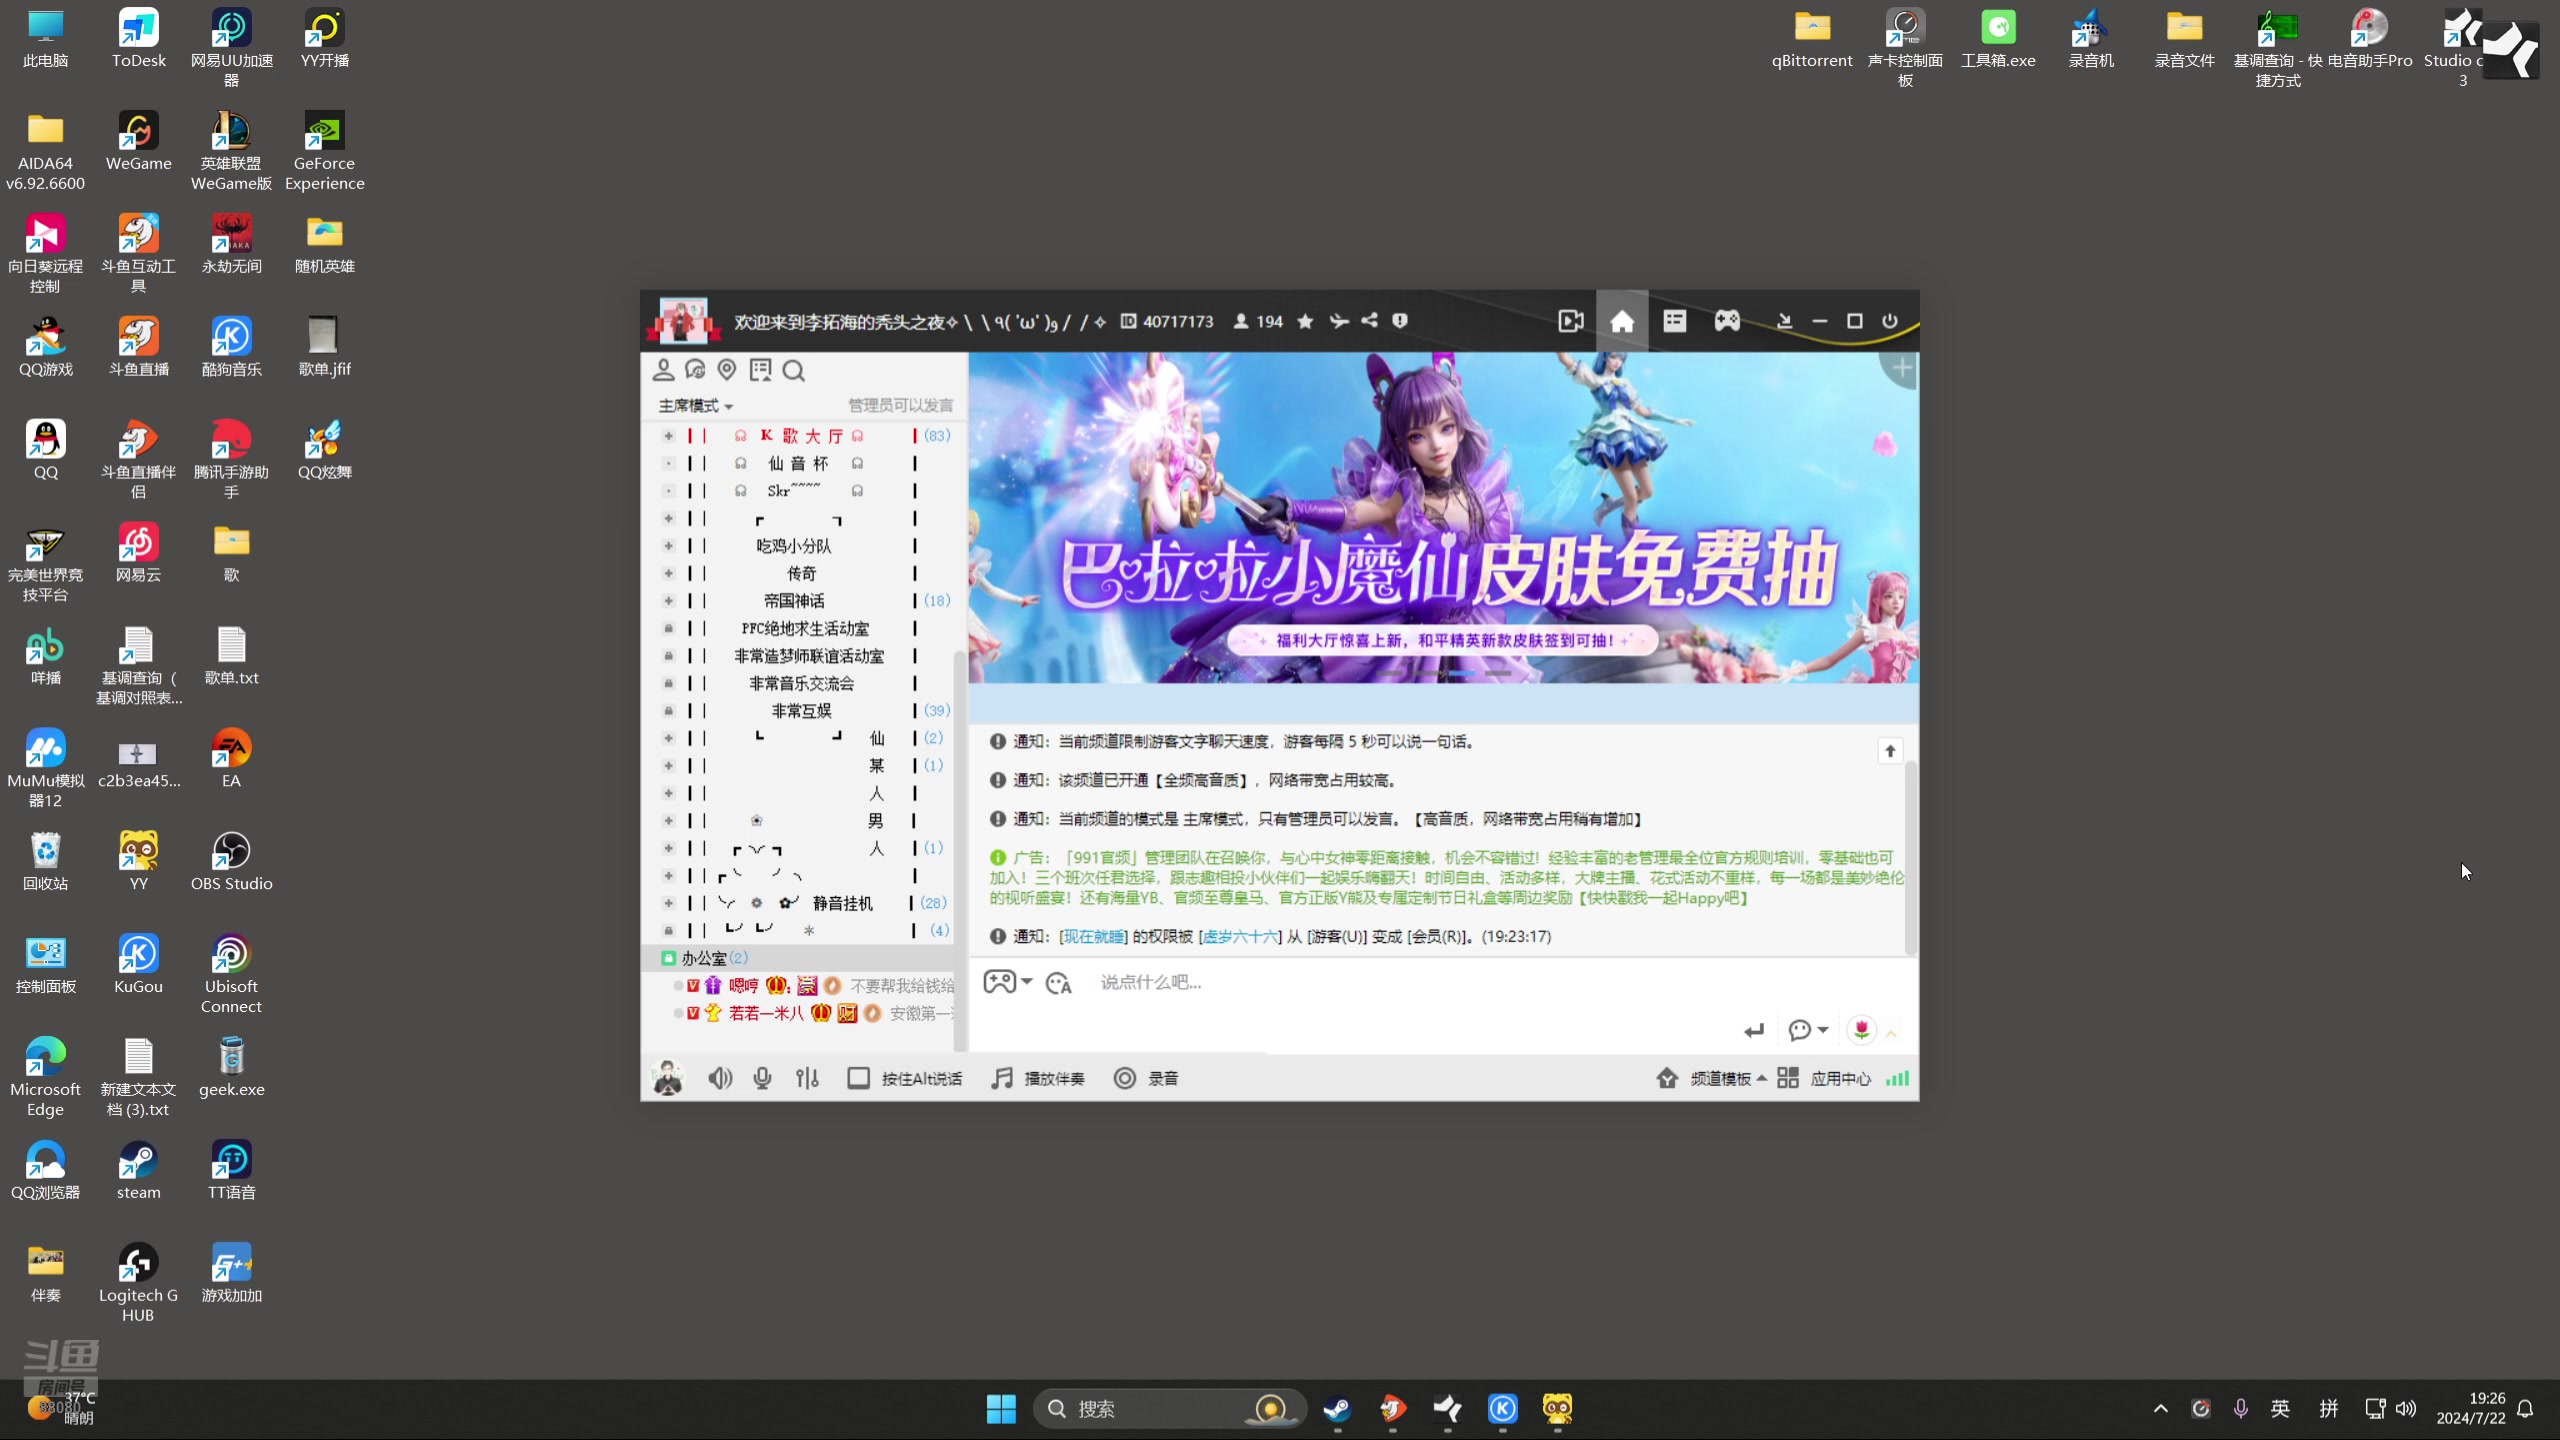
Task: Open the OBS Studio desktop shortcut
Action: click(231, 861)
